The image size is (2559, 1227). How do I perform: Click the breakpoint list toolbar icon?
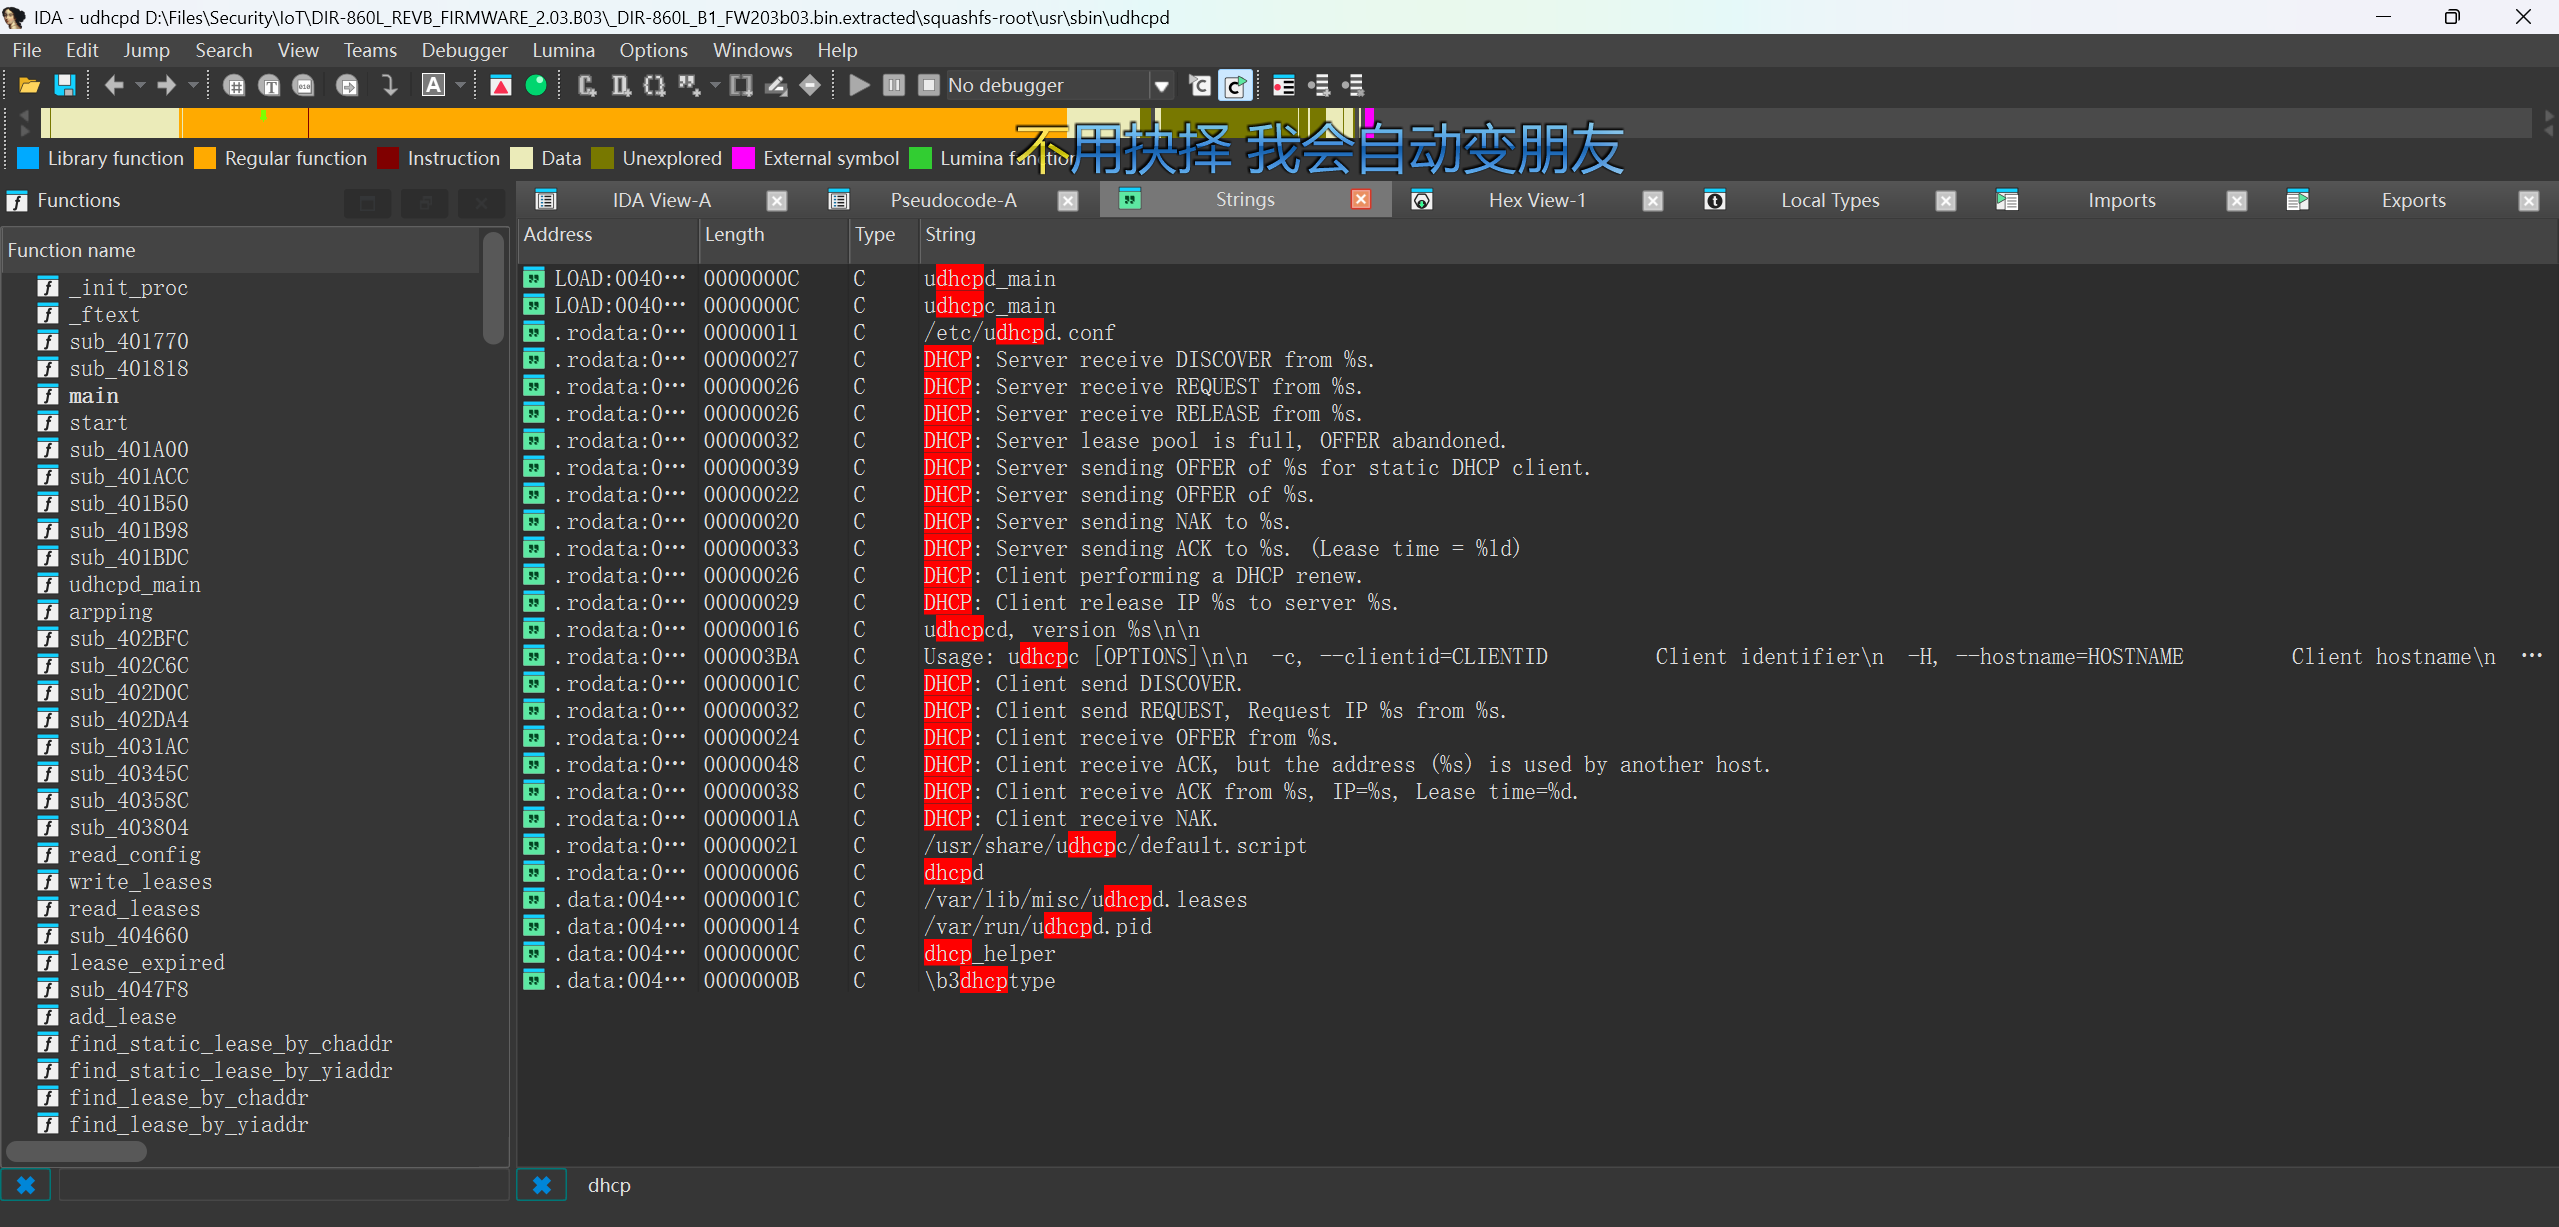[x=1284, y=86]
